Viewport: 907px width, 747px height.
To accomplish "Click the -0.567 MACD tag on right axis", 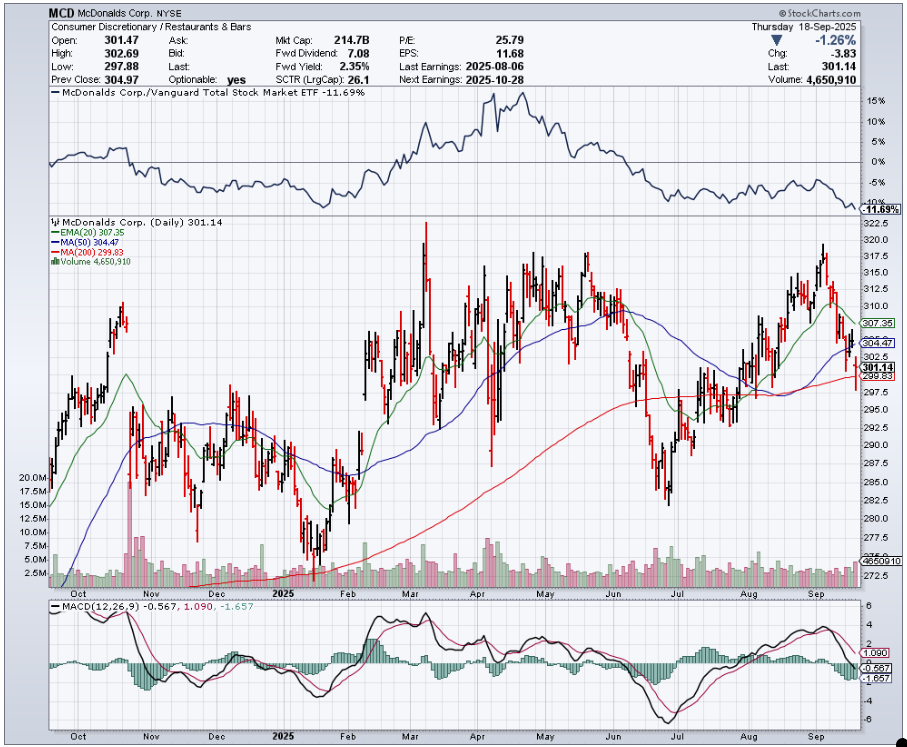I will pyautogui.click(x=876, y=668).
